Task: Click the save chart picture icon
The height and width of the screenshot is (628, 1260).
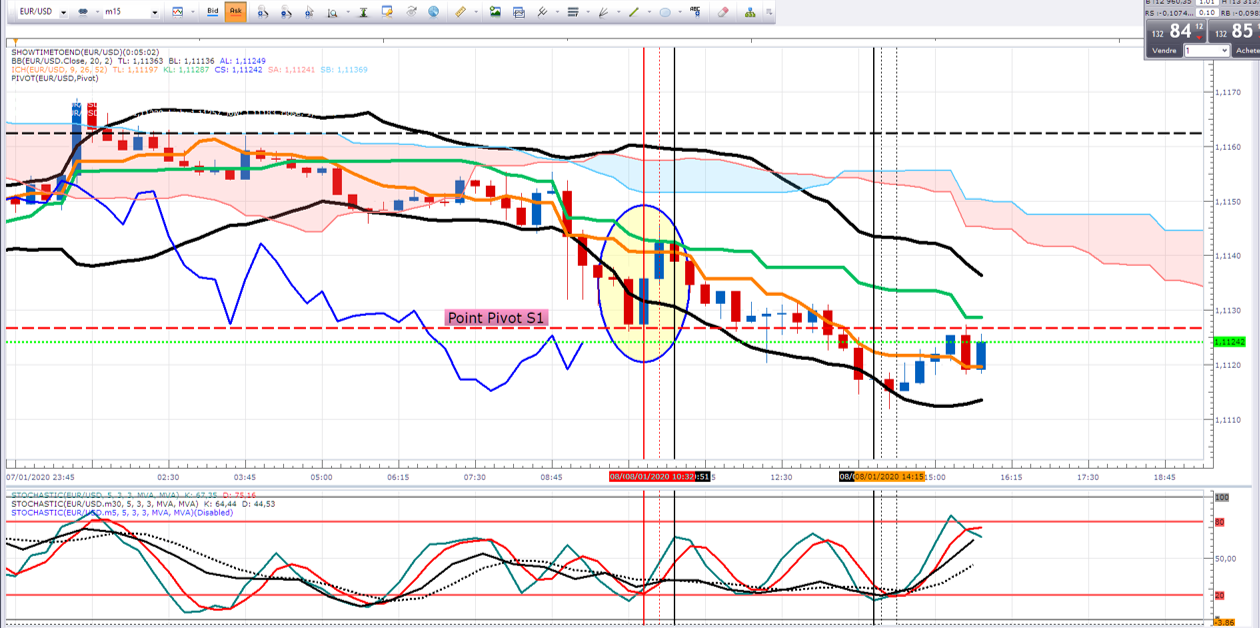Action: pos(495,12)
